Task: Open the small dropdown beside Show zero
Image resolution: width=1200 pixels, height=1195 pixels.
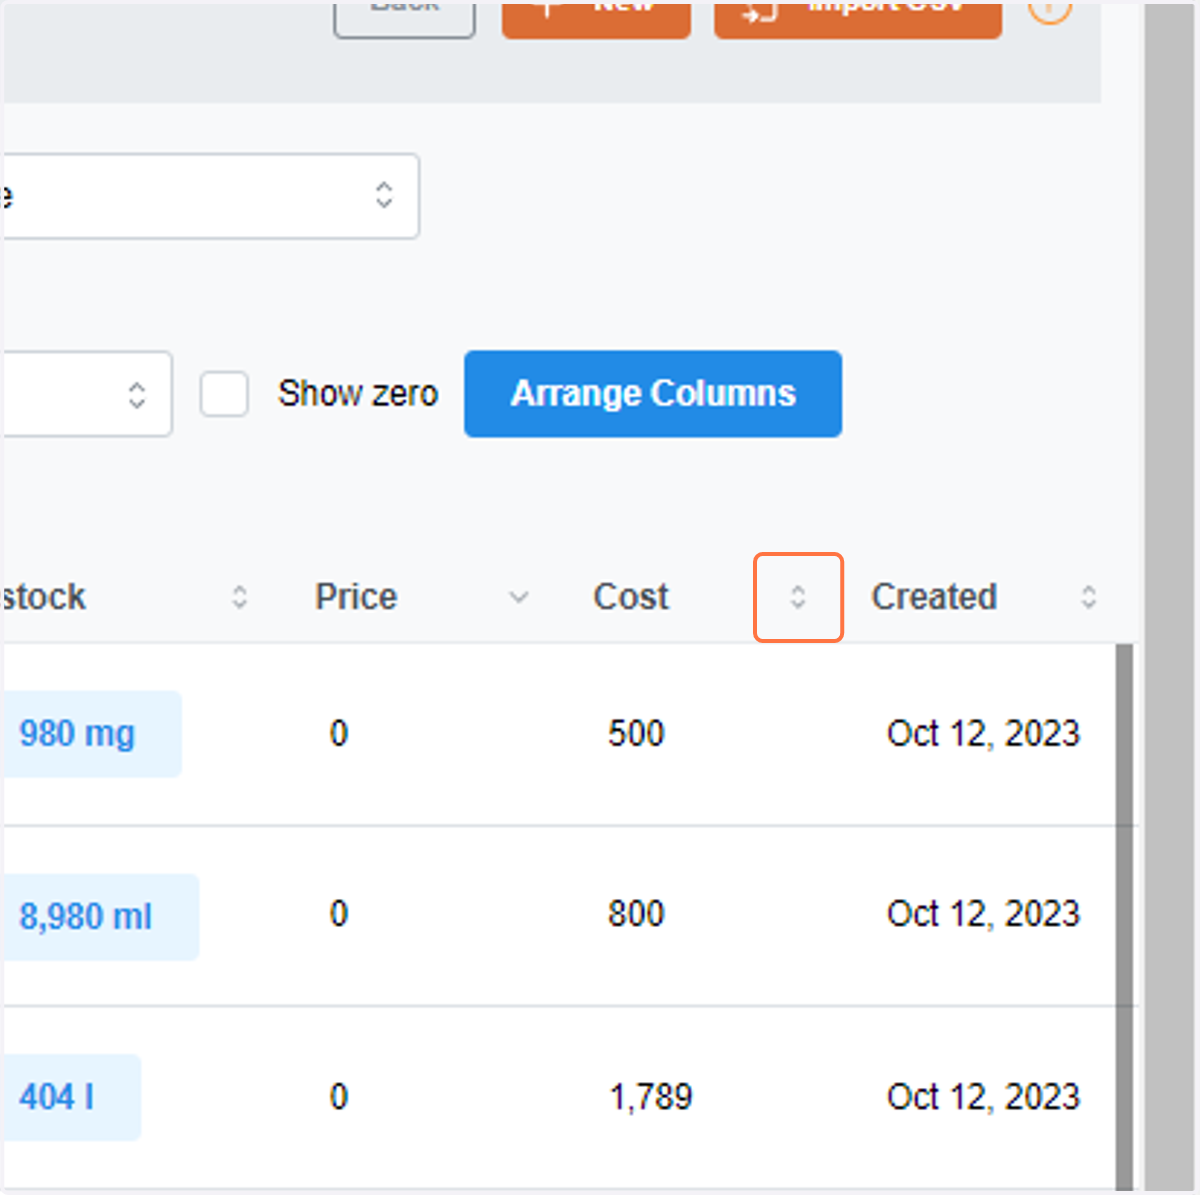Action: 86,394
